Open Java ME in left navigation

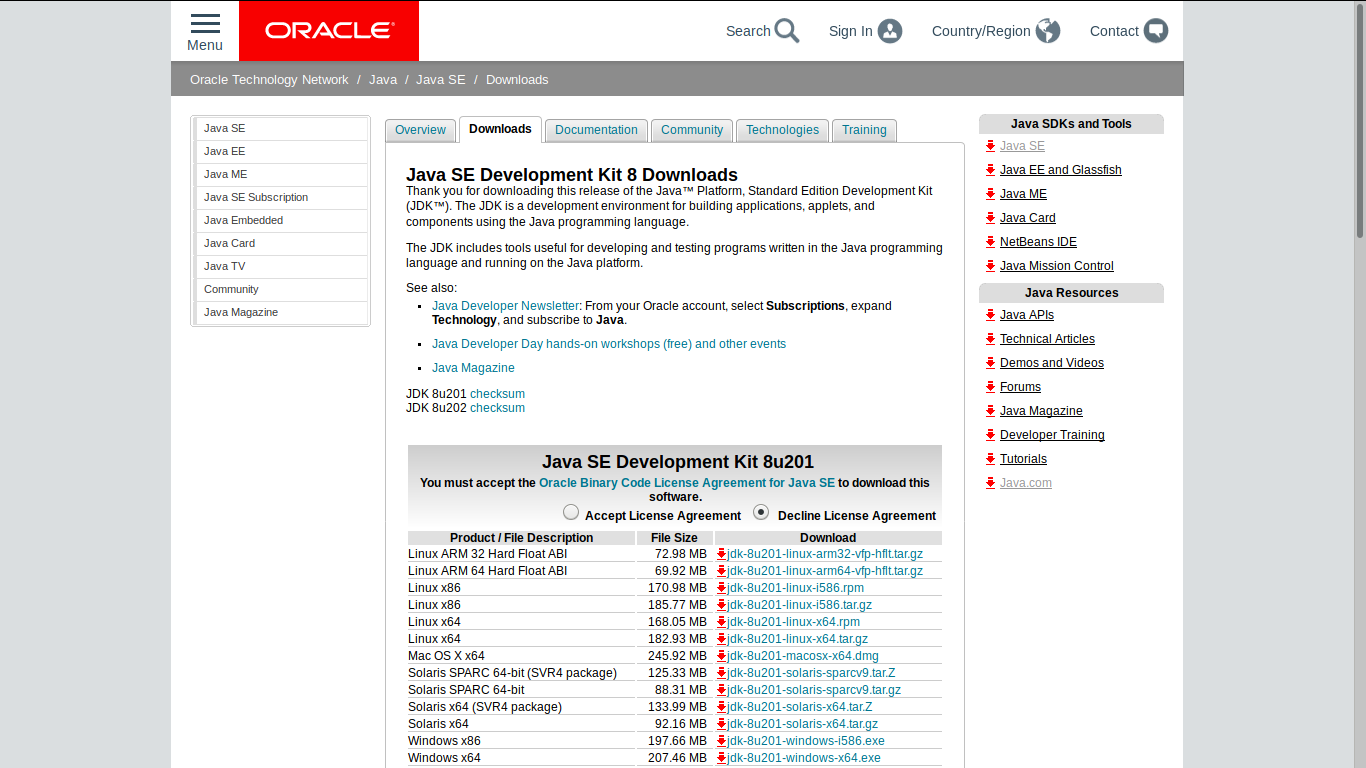(x=282, y=174)
